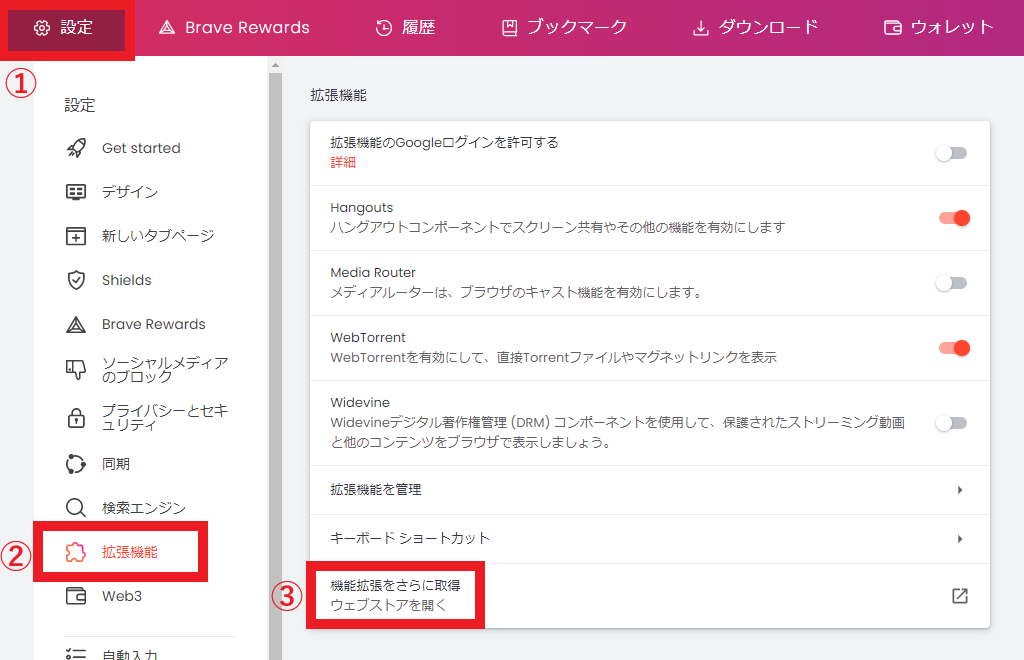
Task: Click the ウォレット wallet icon in the top bar
Action: click(893, 27)
